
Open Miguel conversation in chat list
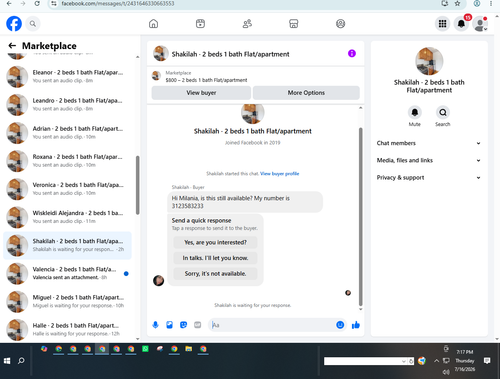point(67,302)
